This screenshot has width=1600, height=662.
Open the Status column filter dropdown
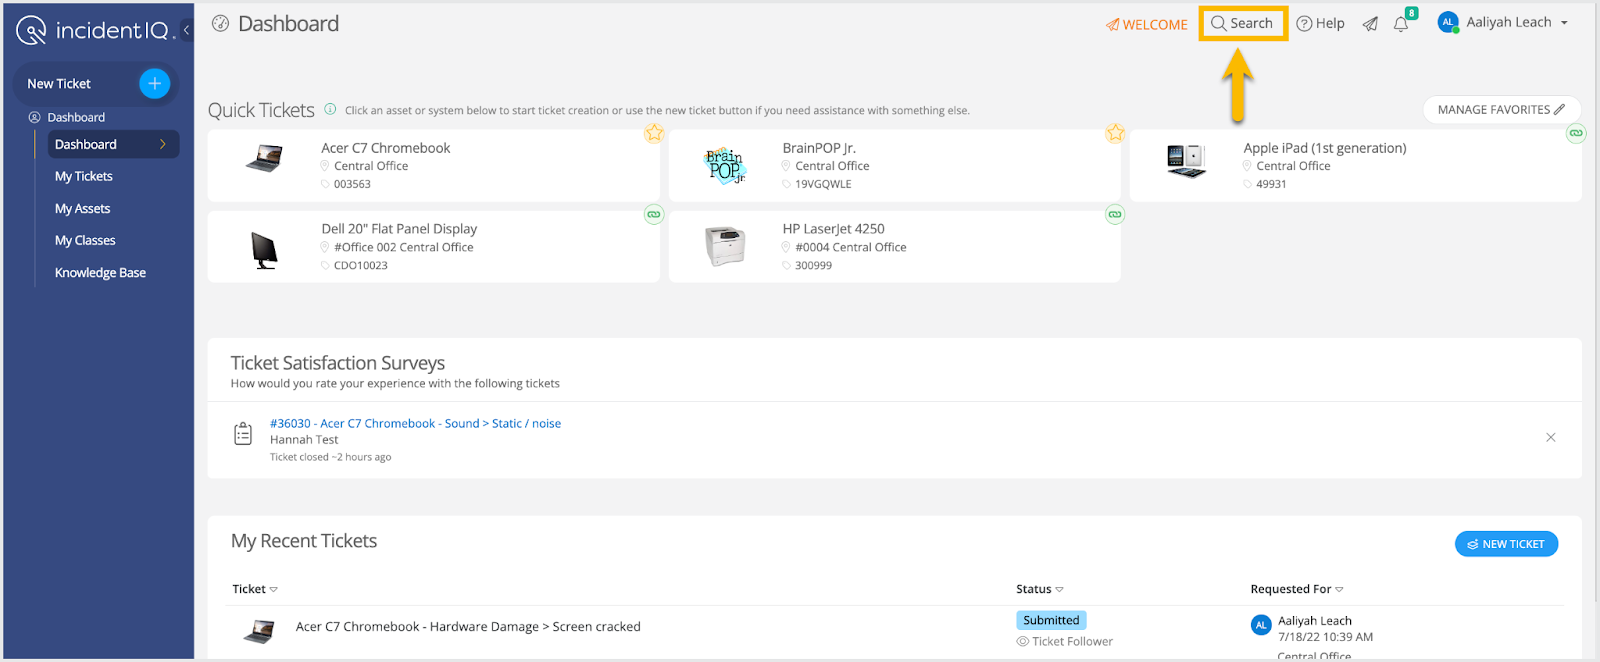click(x=1060, y=590)
